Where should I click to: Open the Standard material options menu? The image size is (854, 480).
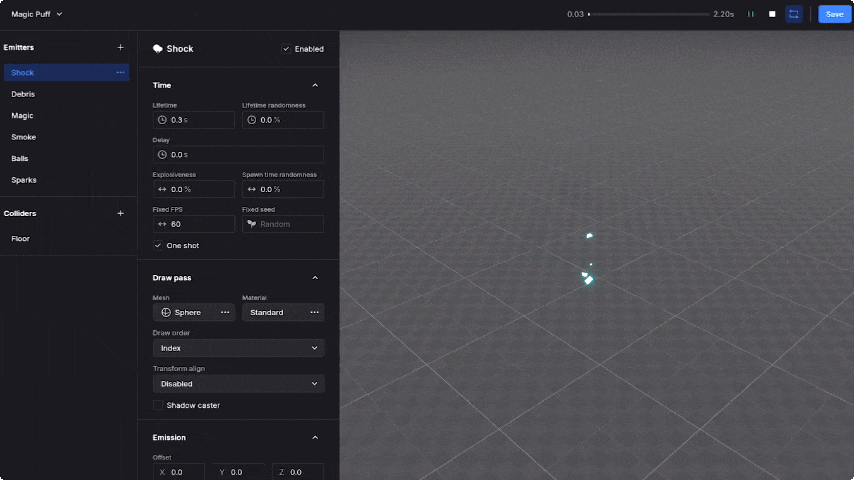click(314, 312)
